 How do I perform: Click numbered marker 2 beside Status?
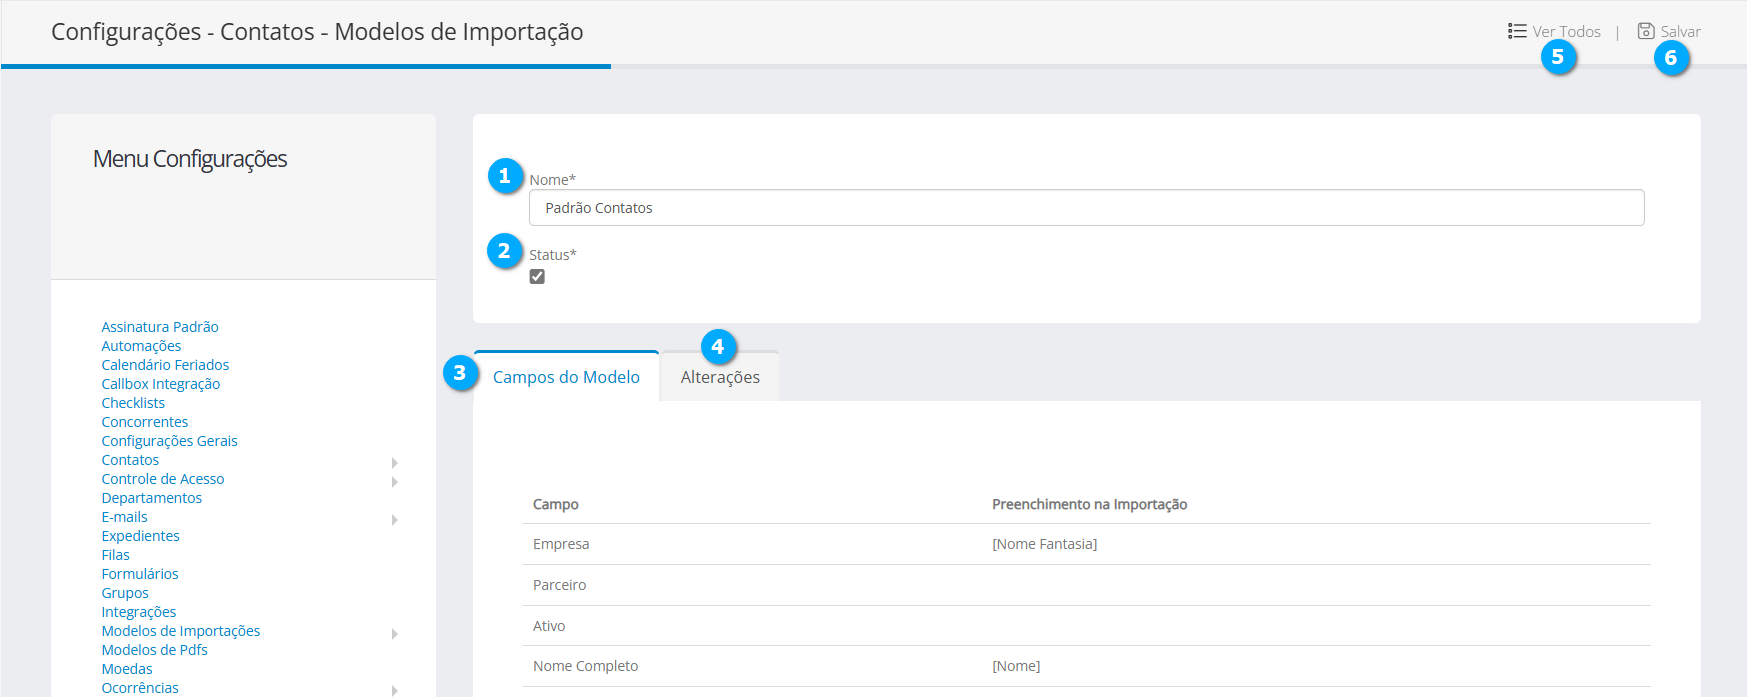coord(505,251)
